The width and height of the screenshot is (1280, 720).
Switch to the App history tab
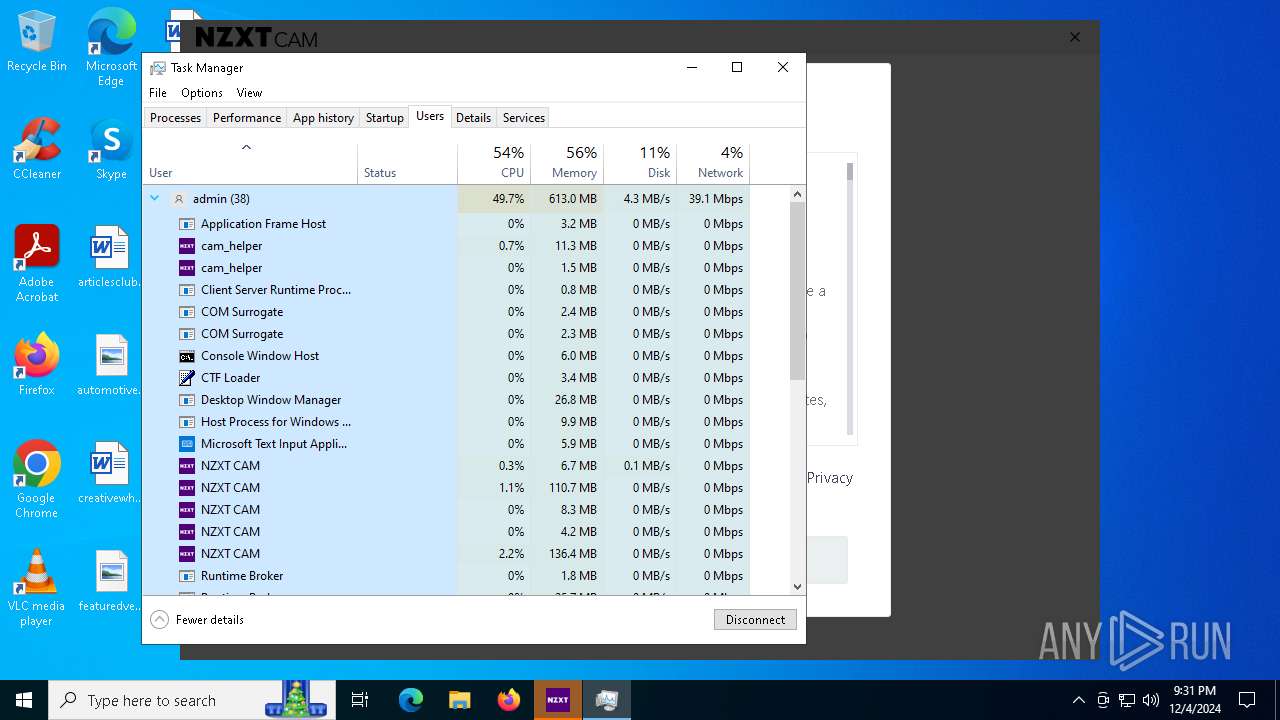point(323,118)
